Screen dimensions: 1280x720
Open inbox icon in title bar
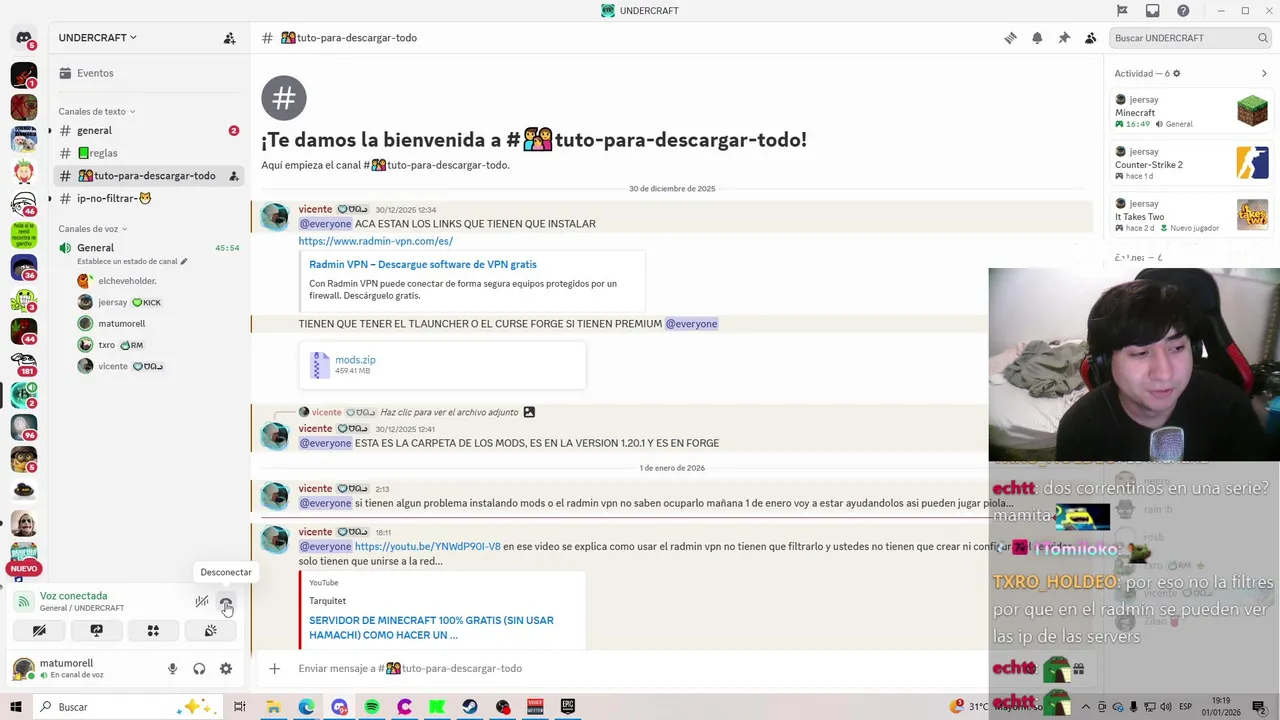coord(1153,11)
